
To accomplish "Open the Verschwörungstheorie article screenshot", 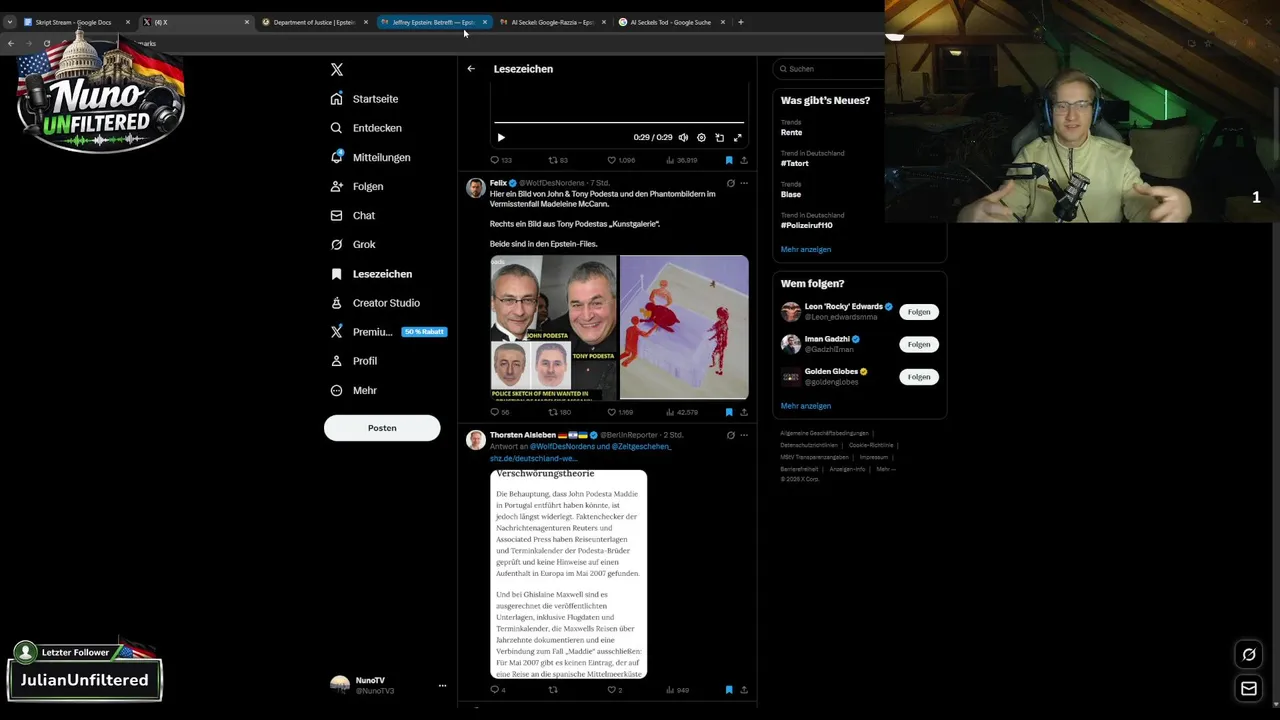I will (568, 575).
